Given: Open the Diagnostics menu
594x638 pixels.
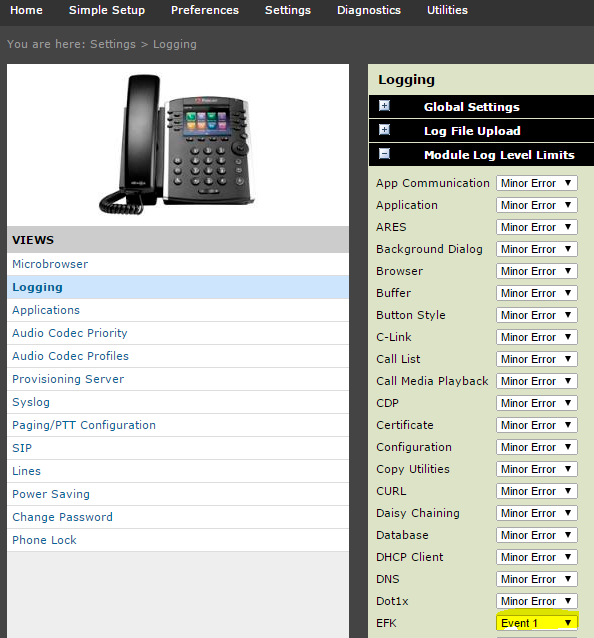Looking at the screenshot, I should 369,10.
